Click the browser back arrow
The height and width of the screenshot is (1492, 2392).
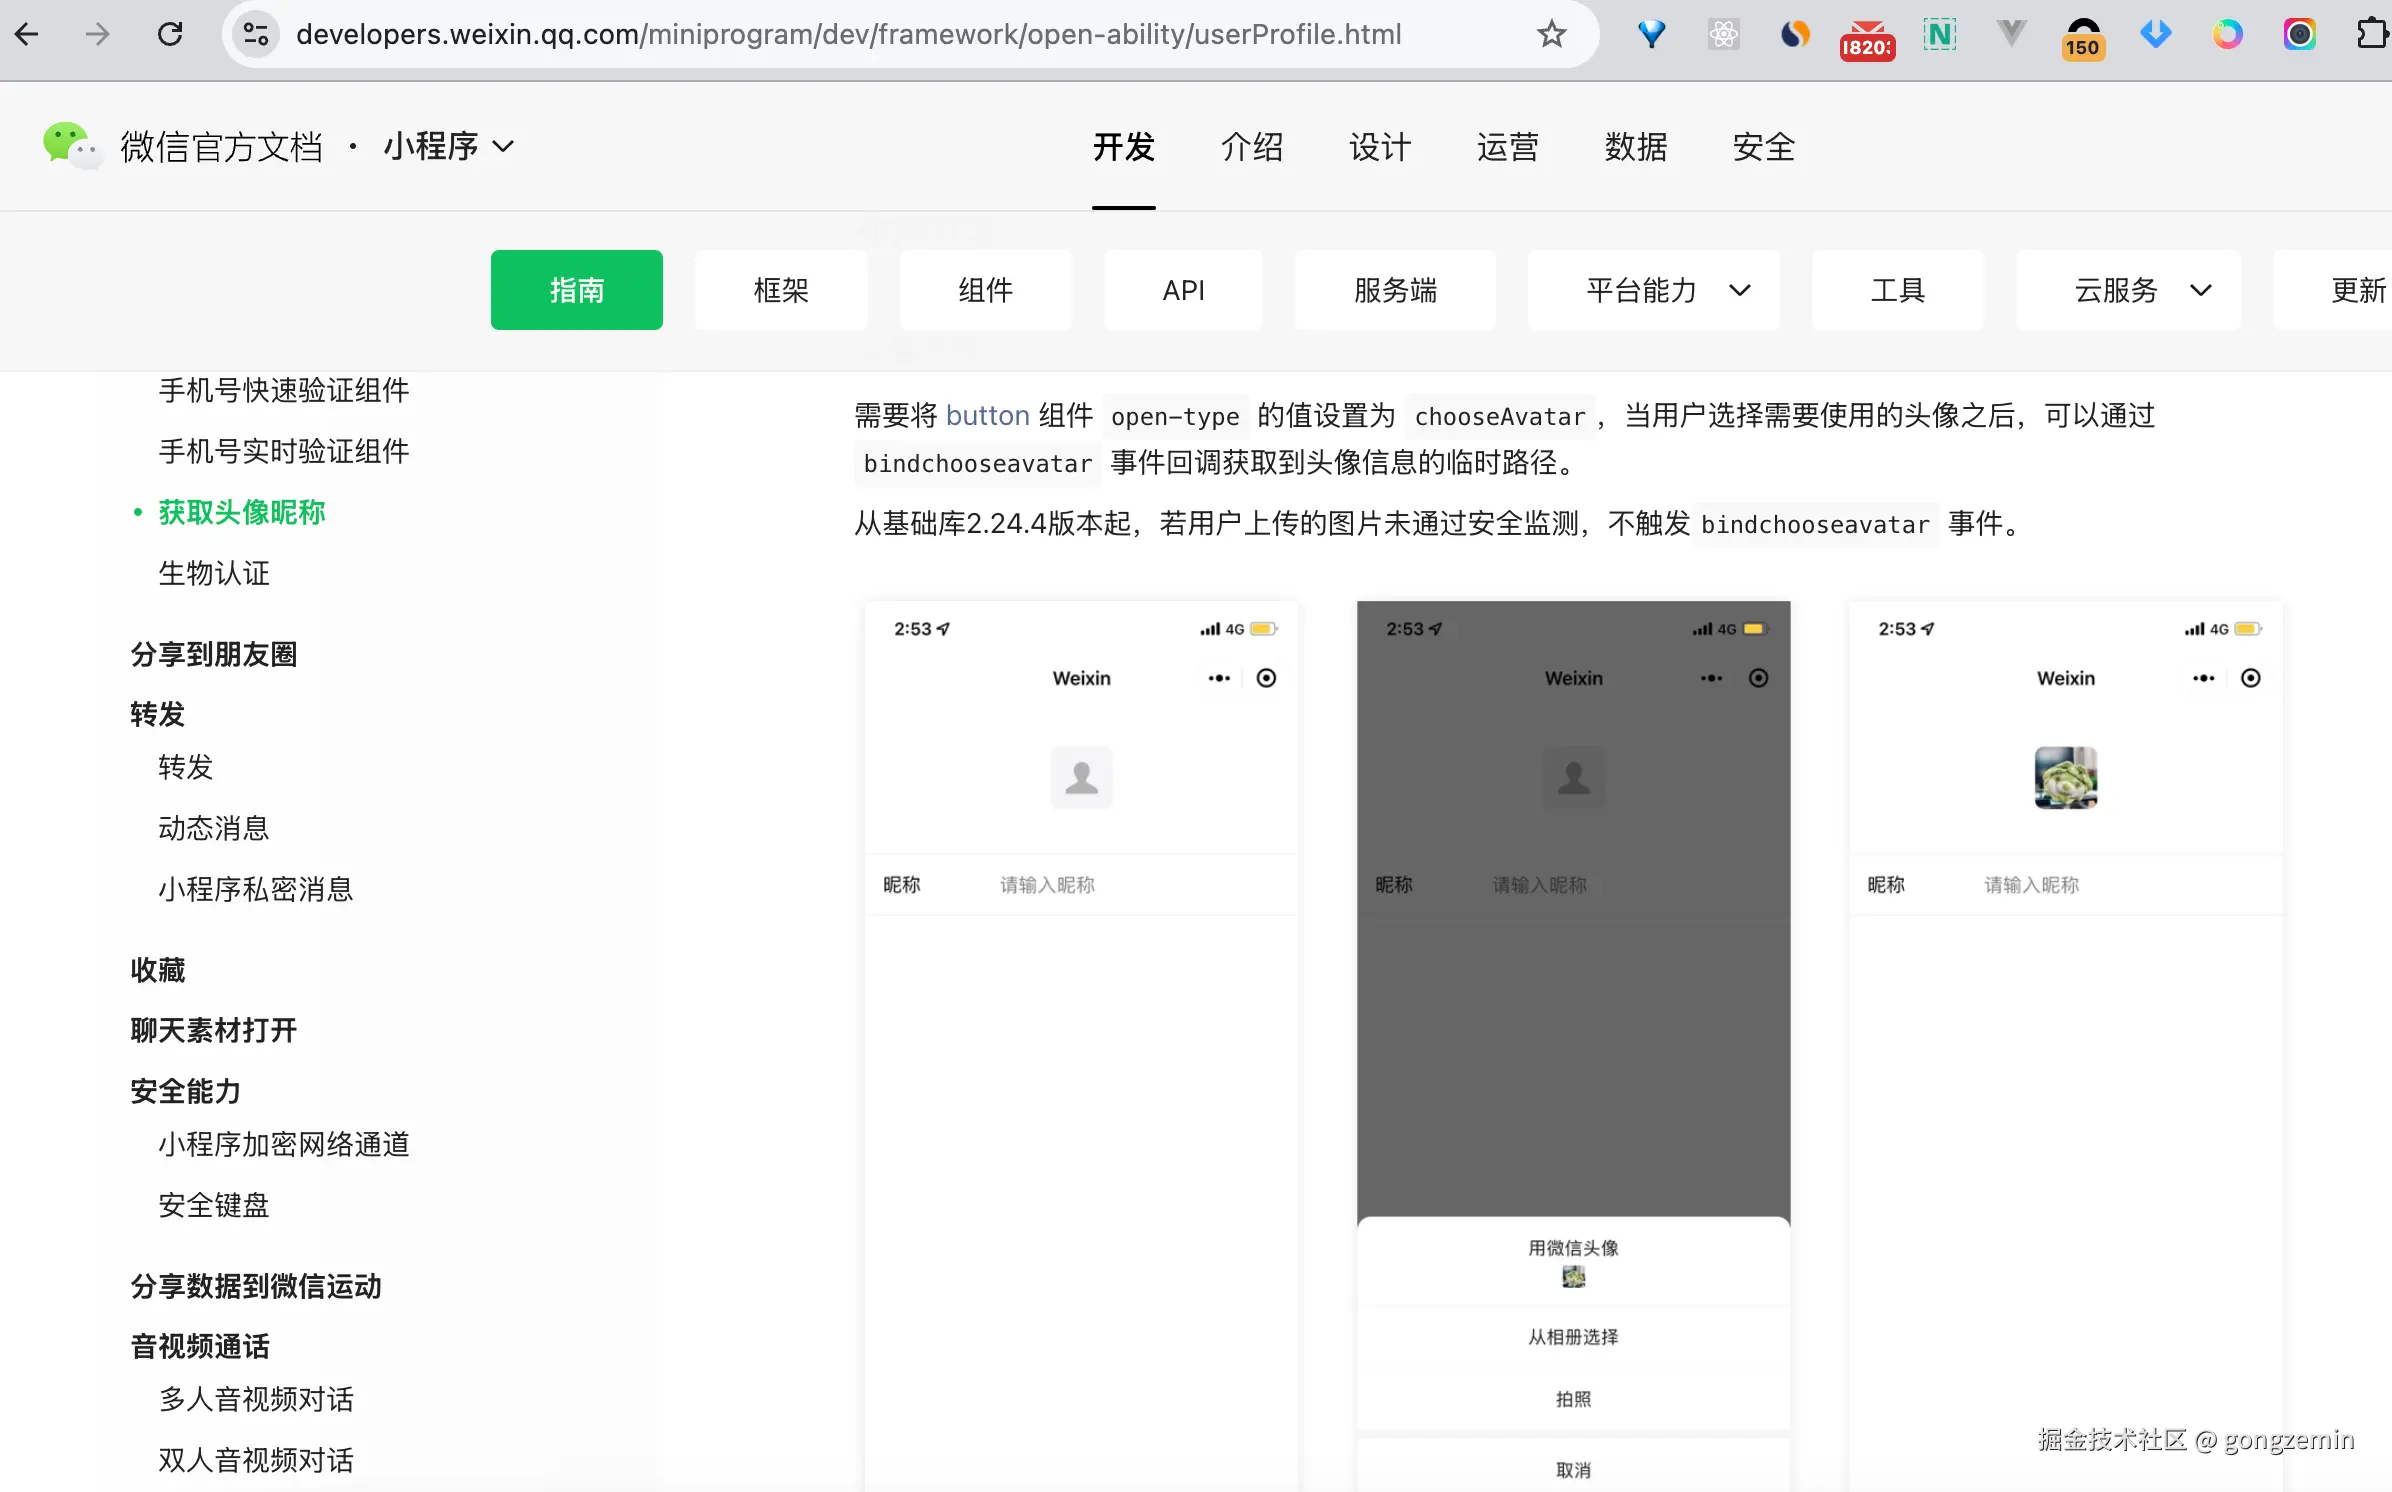27,34
